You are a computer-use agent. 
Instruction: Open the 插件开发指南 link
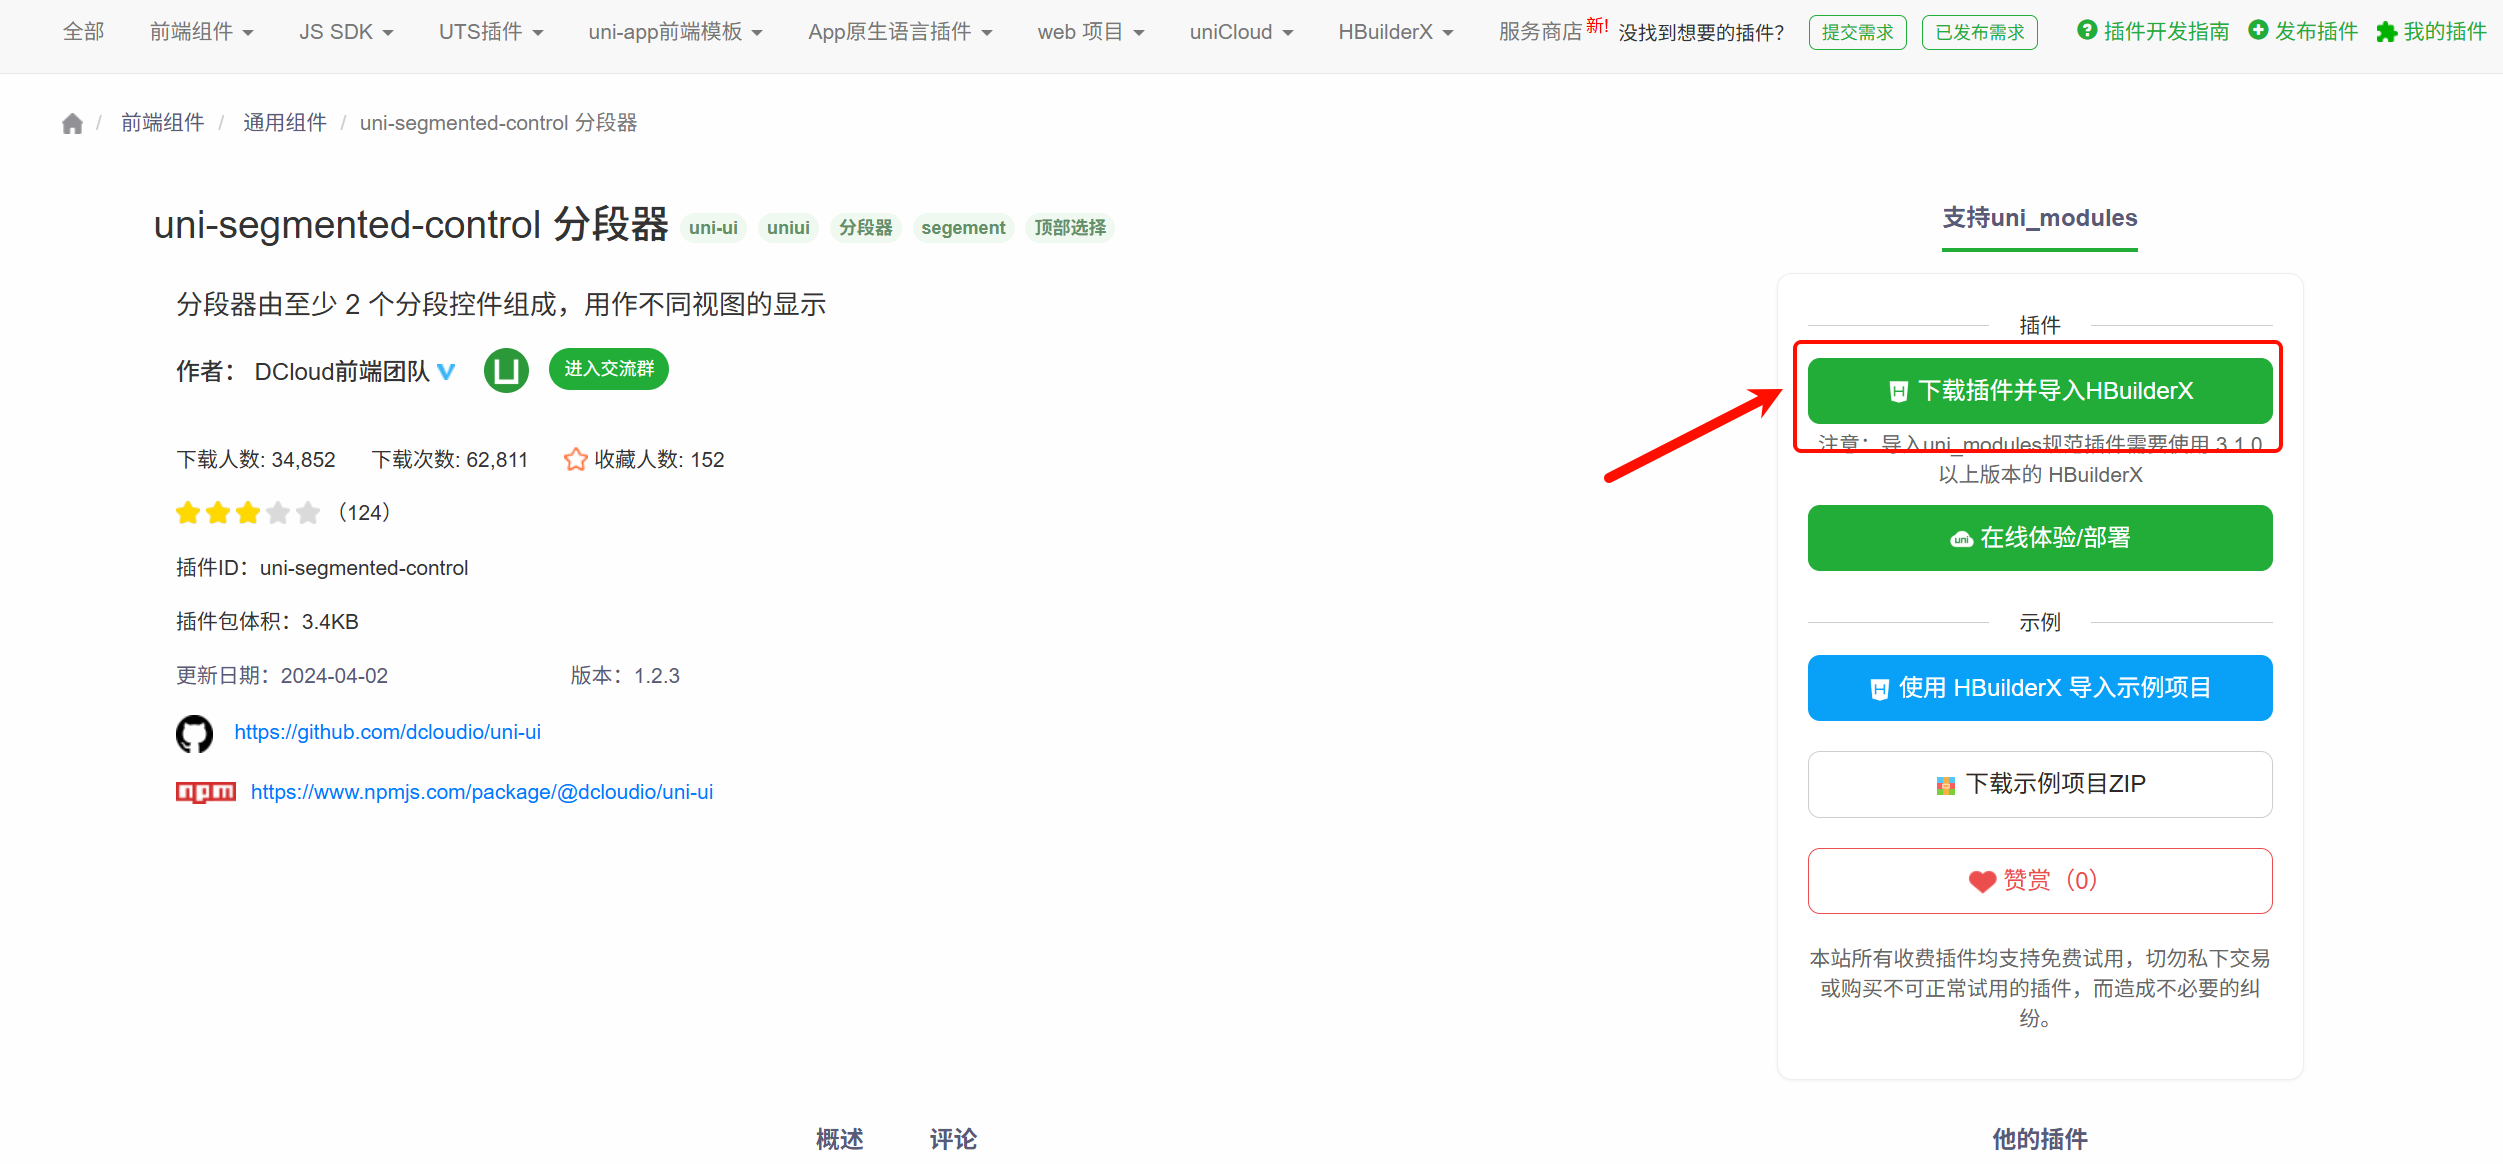[2166, 32]
